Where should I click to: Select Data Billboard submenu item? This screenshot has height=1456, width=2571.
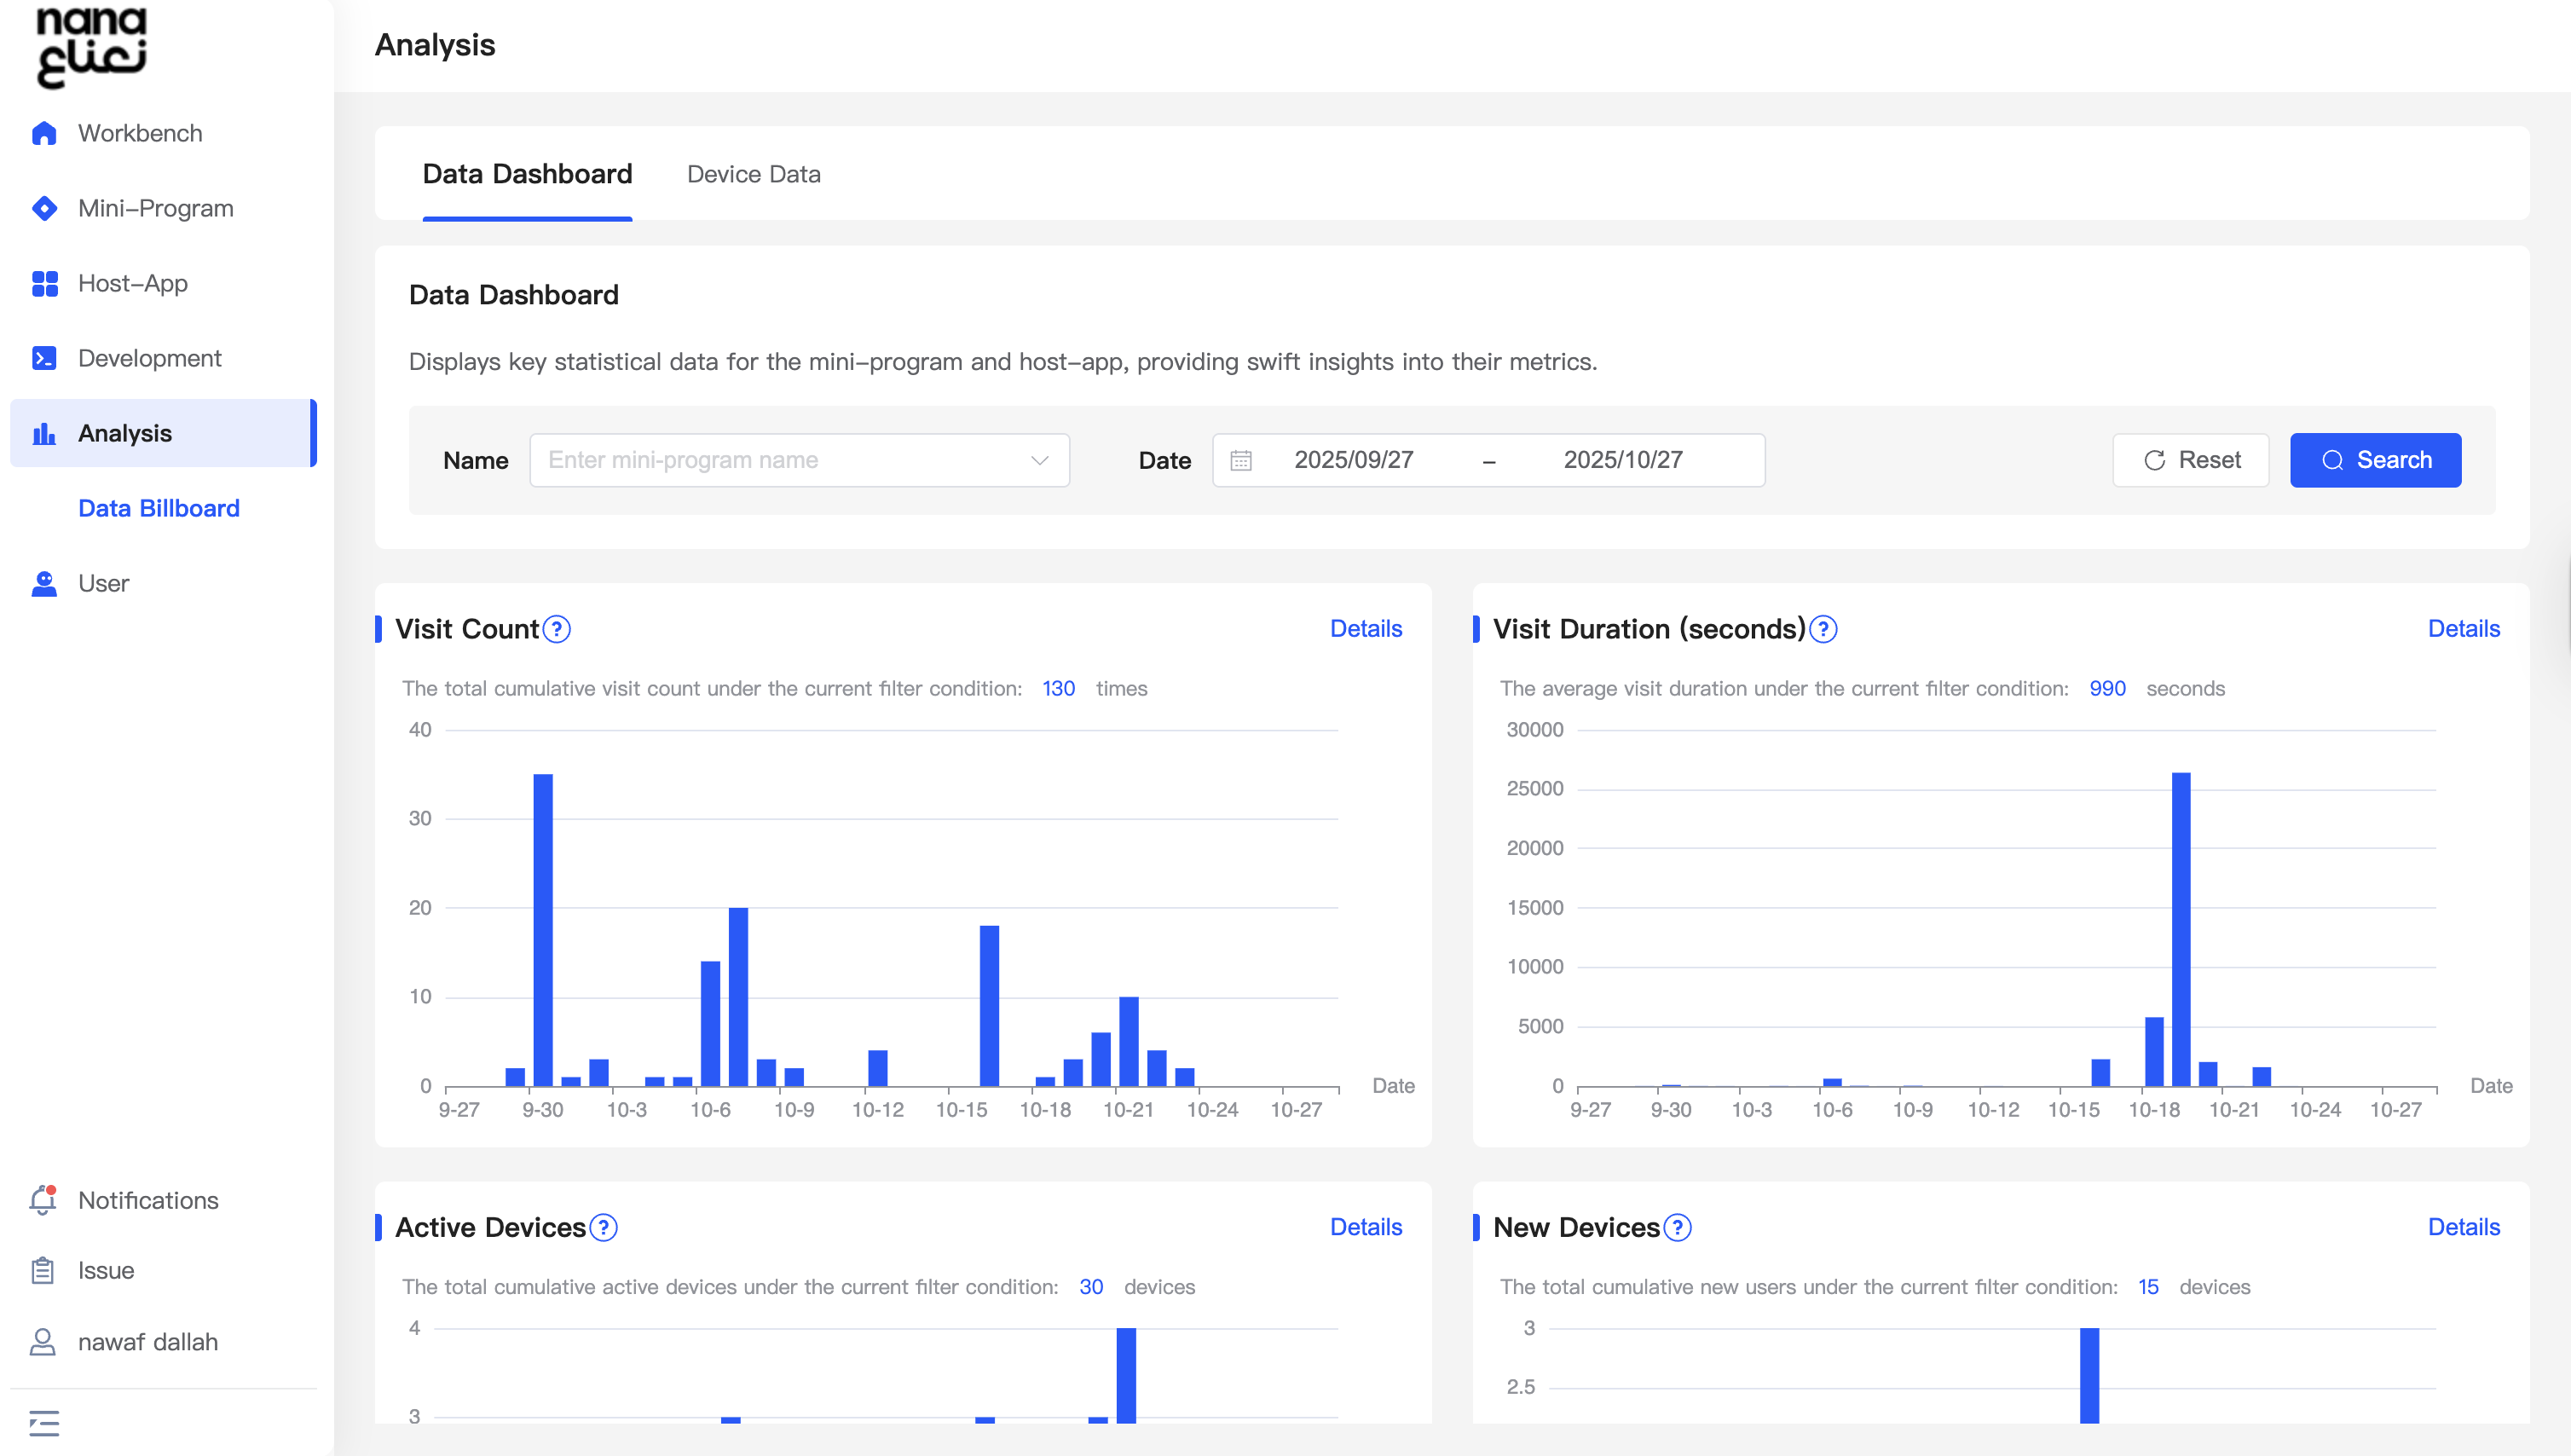(159, 508)
